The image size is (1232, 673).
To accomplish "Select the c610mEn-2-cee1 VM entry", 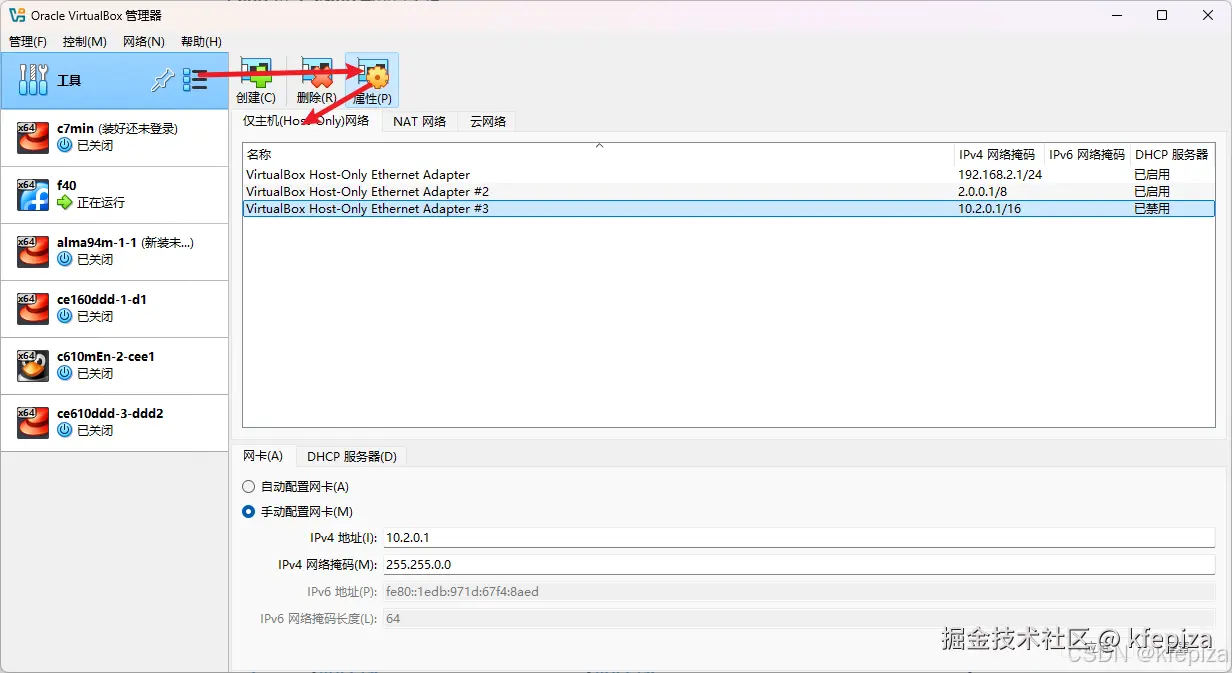I will click(x=115, y=366).
